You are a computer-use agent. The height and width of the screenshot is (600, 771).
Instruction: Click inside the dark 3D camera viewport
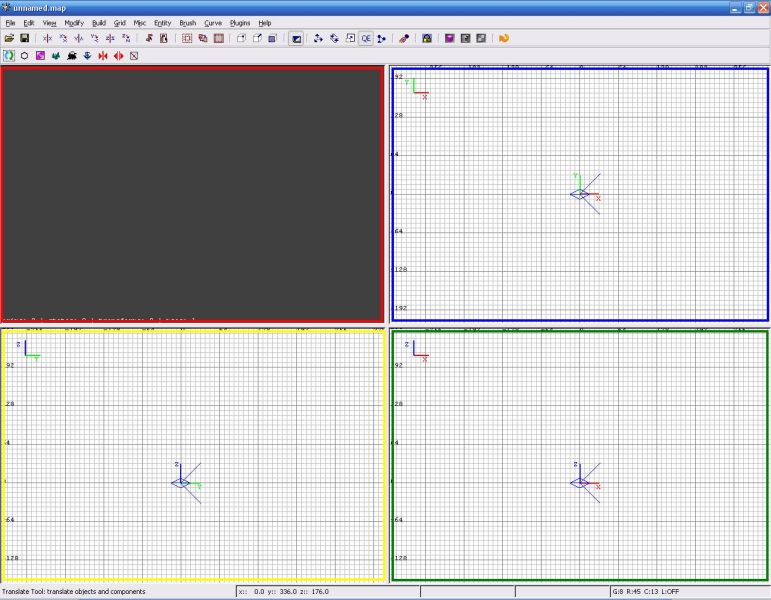pos(192,190)
